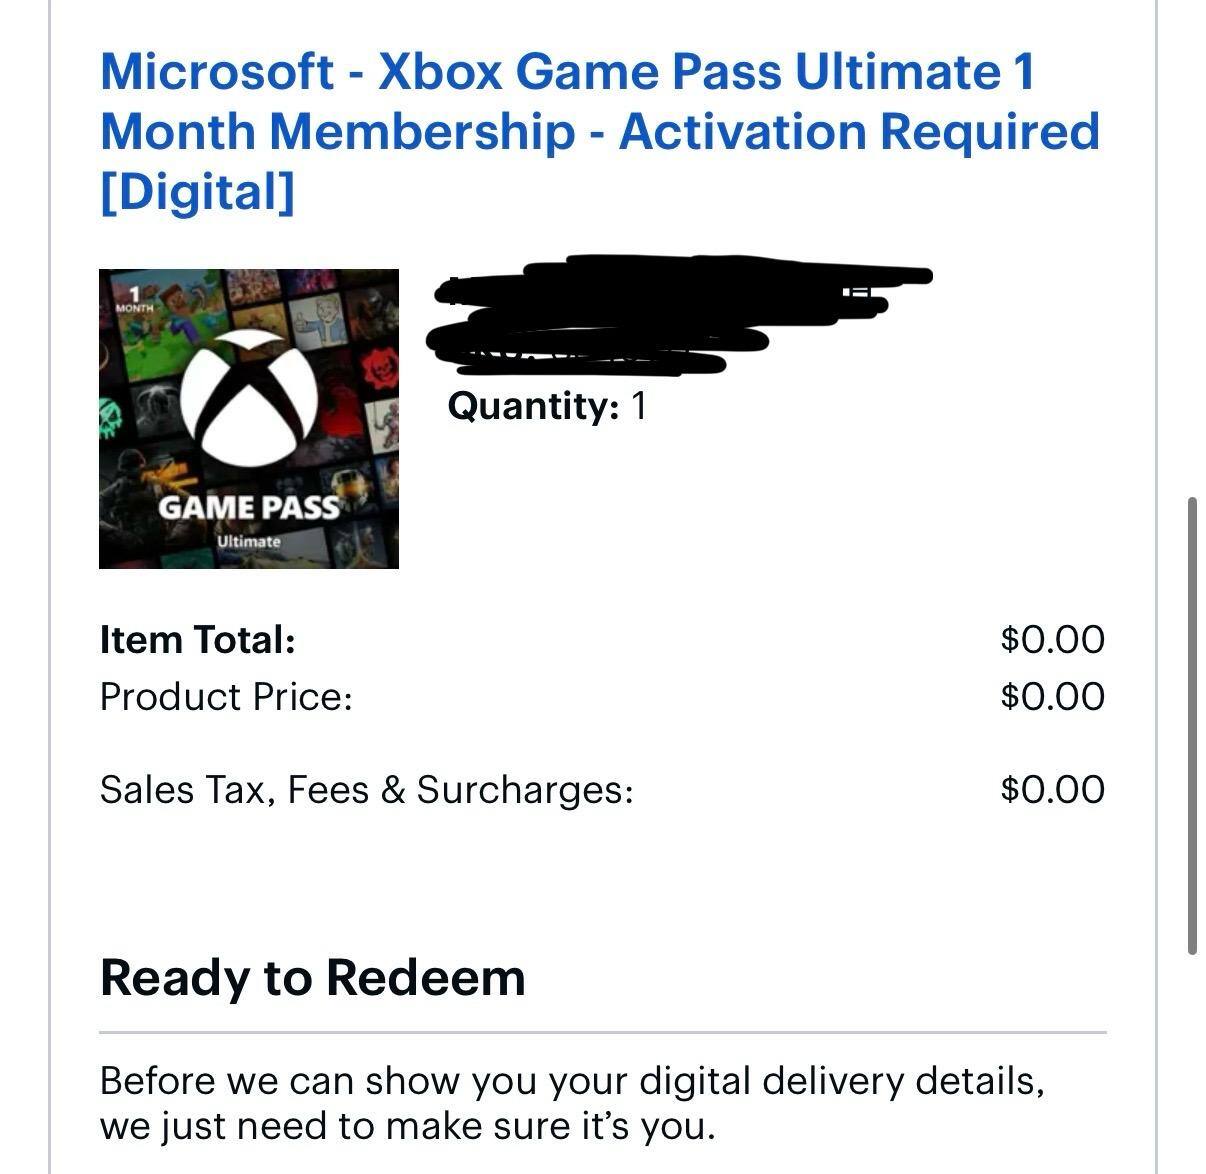Click the "GAME PASS" wordmark on artwork
Image resolution: width=1206 pixels, height=1174 pixels.
(248, 507)
